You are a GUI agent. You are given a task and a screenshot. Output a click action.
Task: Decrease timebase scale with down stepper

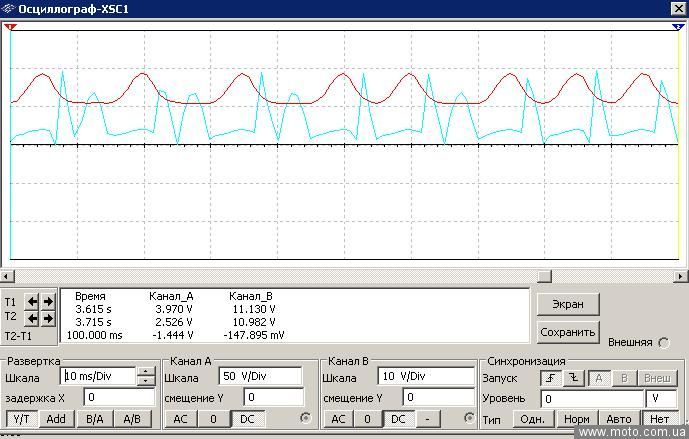[146, 382]
